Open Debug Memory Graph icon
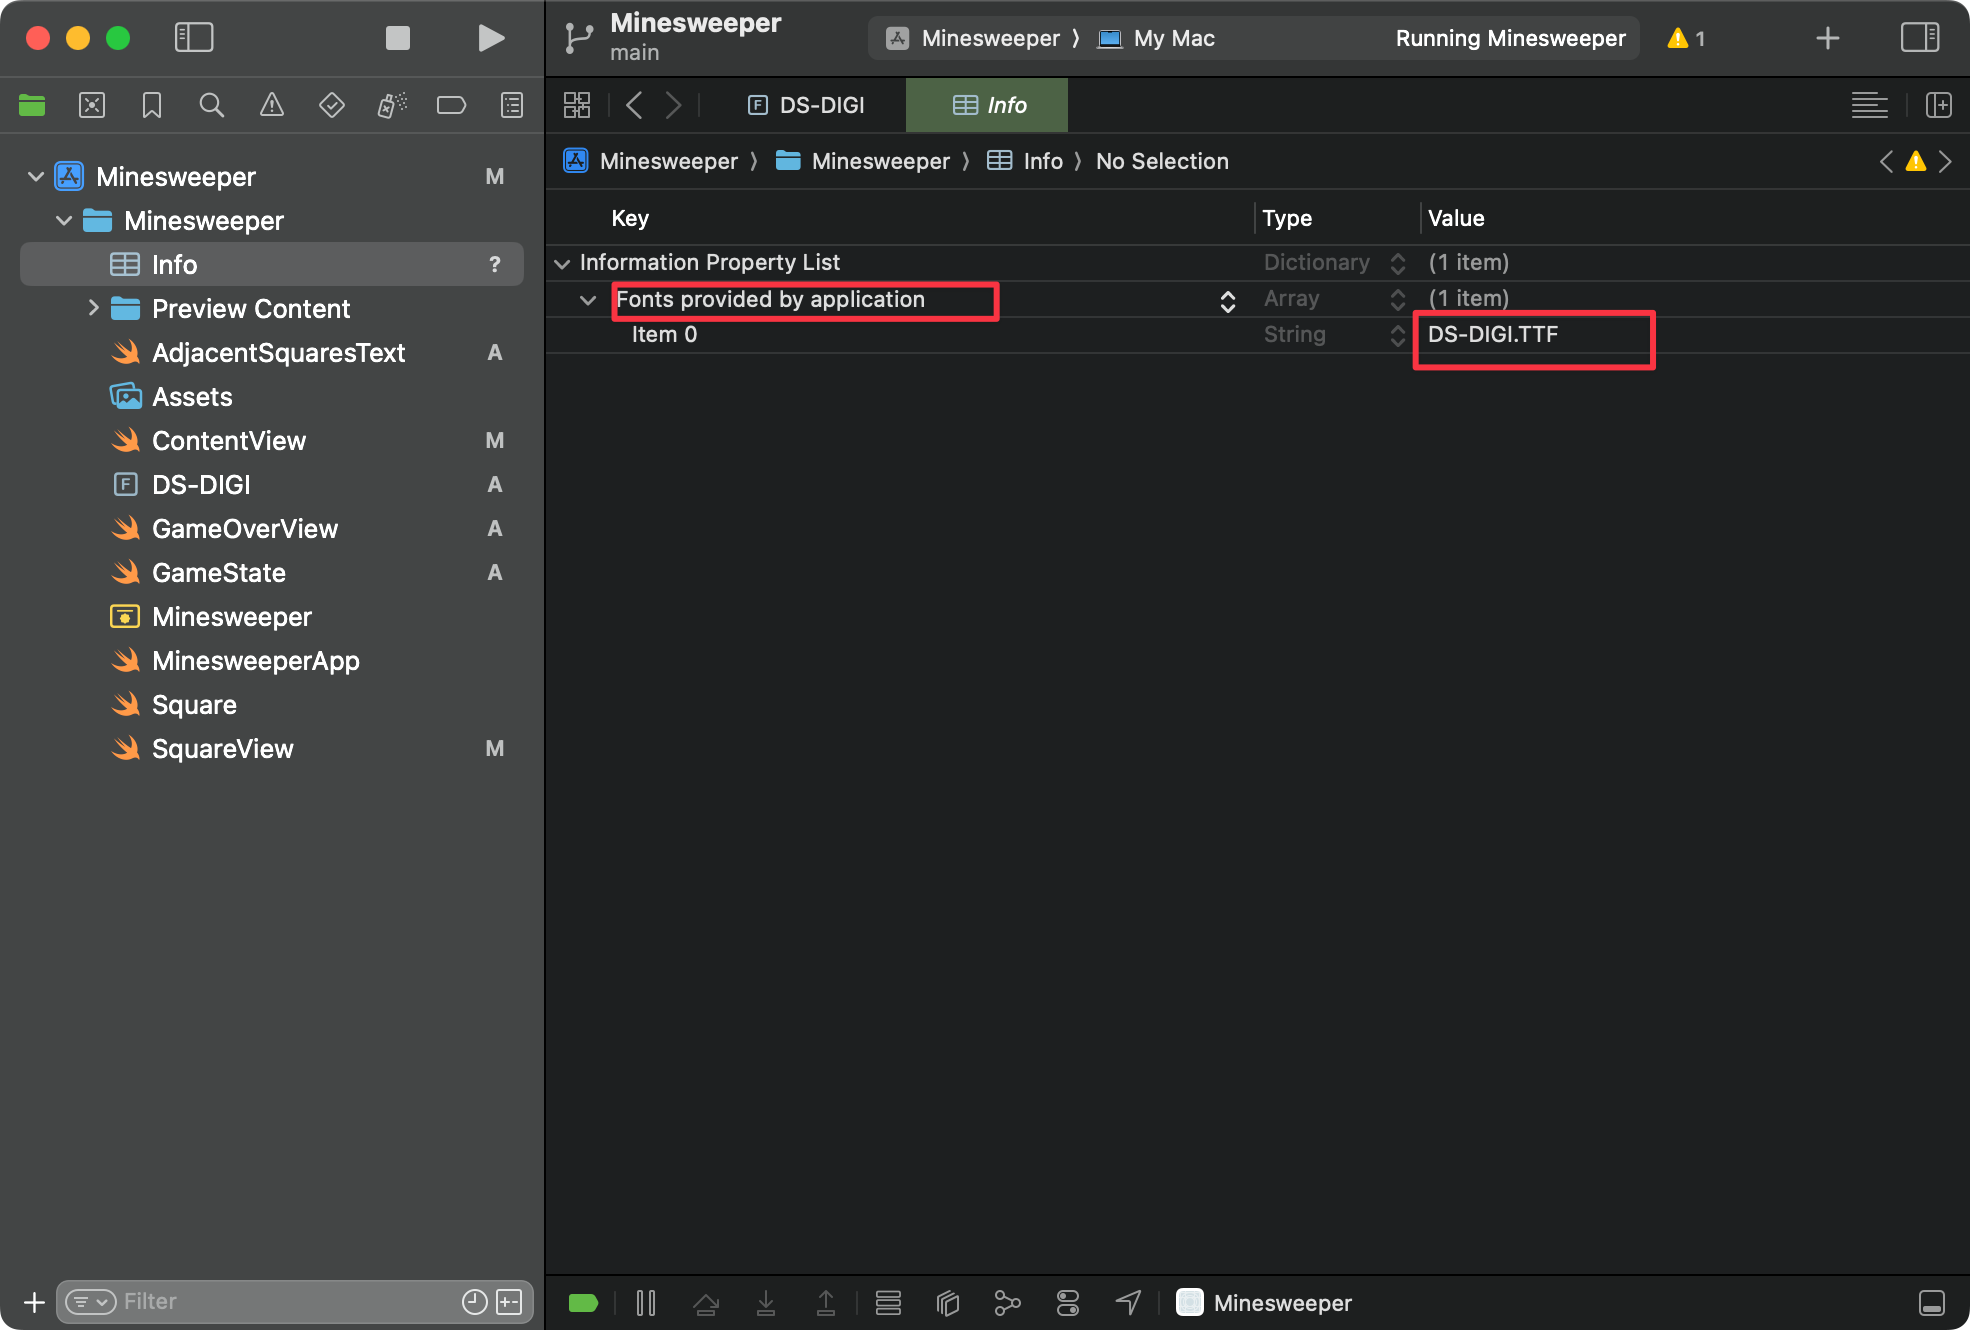This screenshot has width=1970, height=1330. [x=1007, y=1302]
